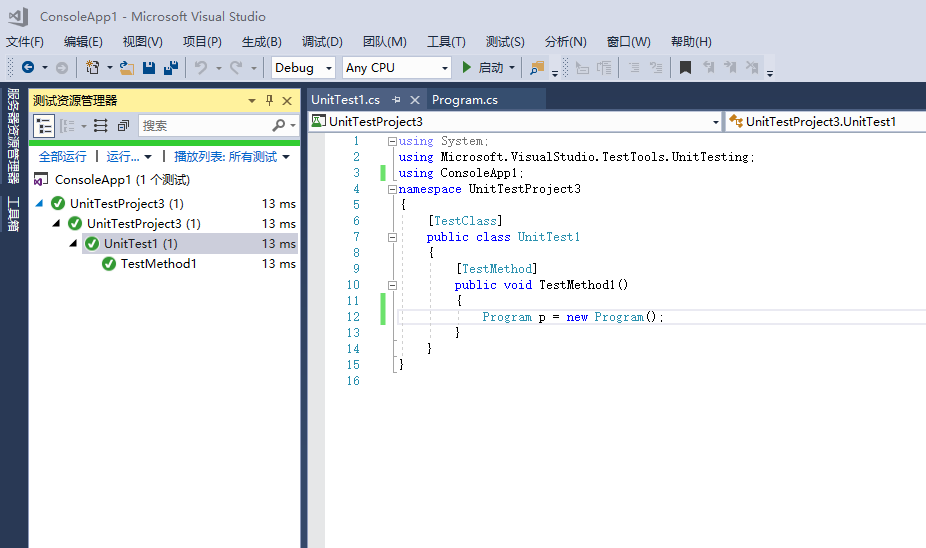Click the hierarchy view icon in Test Explorer

point(44,126)
